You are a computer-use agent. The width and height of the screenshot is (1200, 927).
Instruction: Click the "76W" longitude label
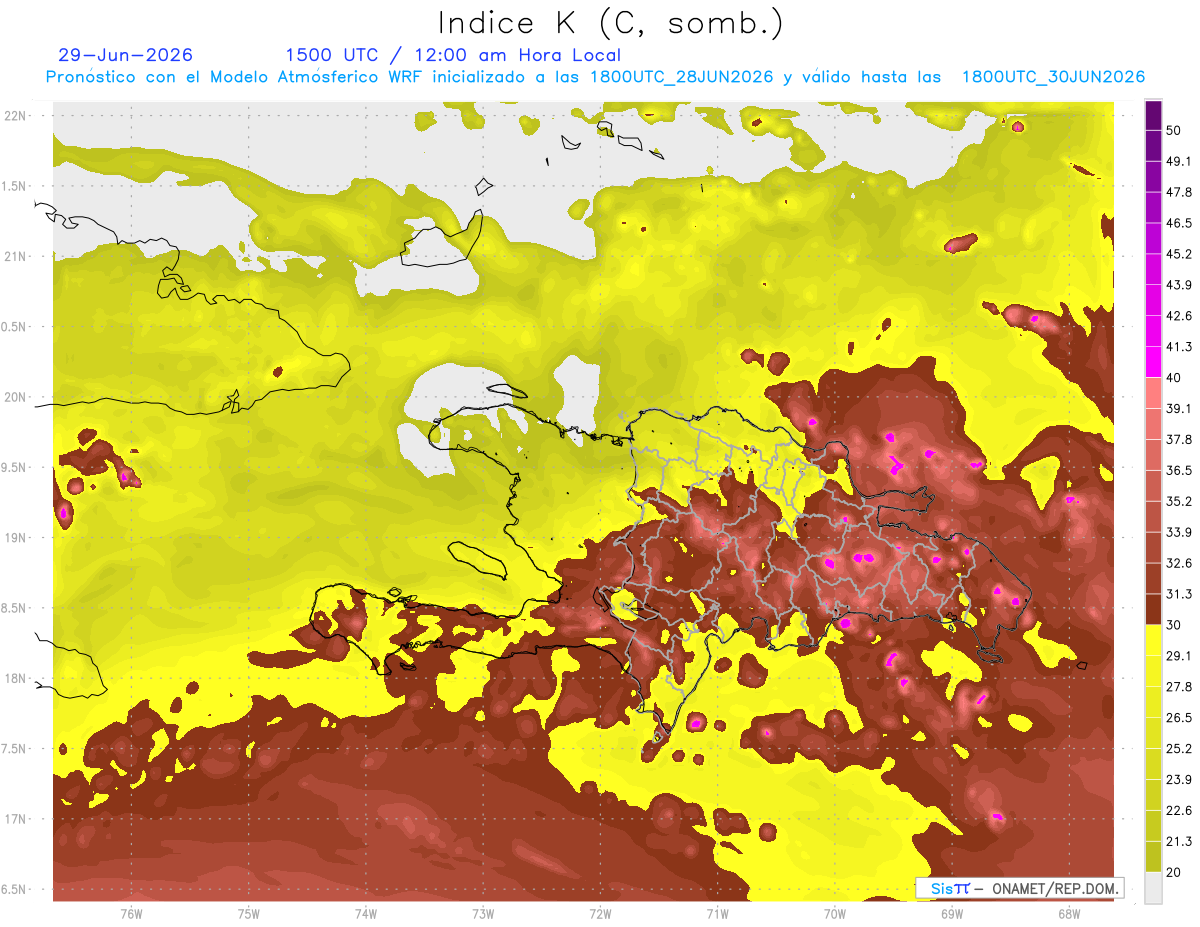(131, 913)
